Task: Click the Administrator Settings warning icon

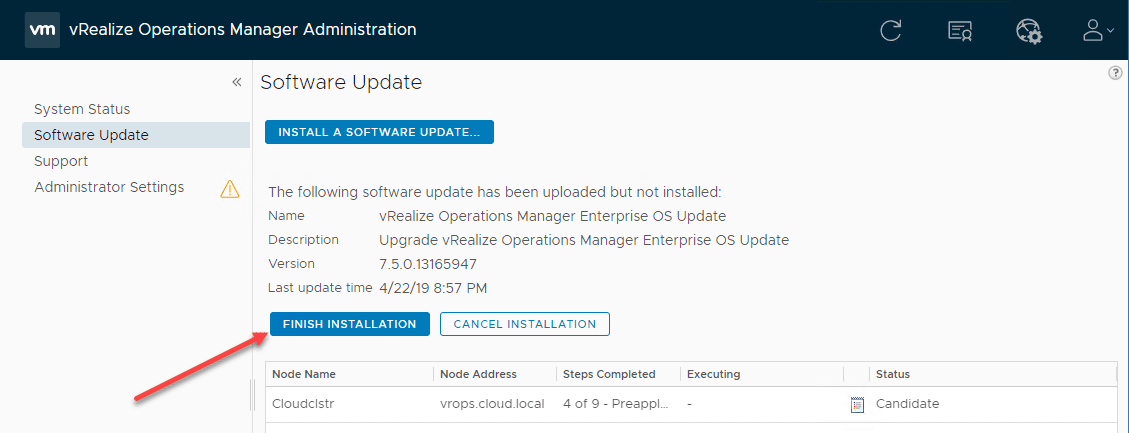Action: coord(230,188)
